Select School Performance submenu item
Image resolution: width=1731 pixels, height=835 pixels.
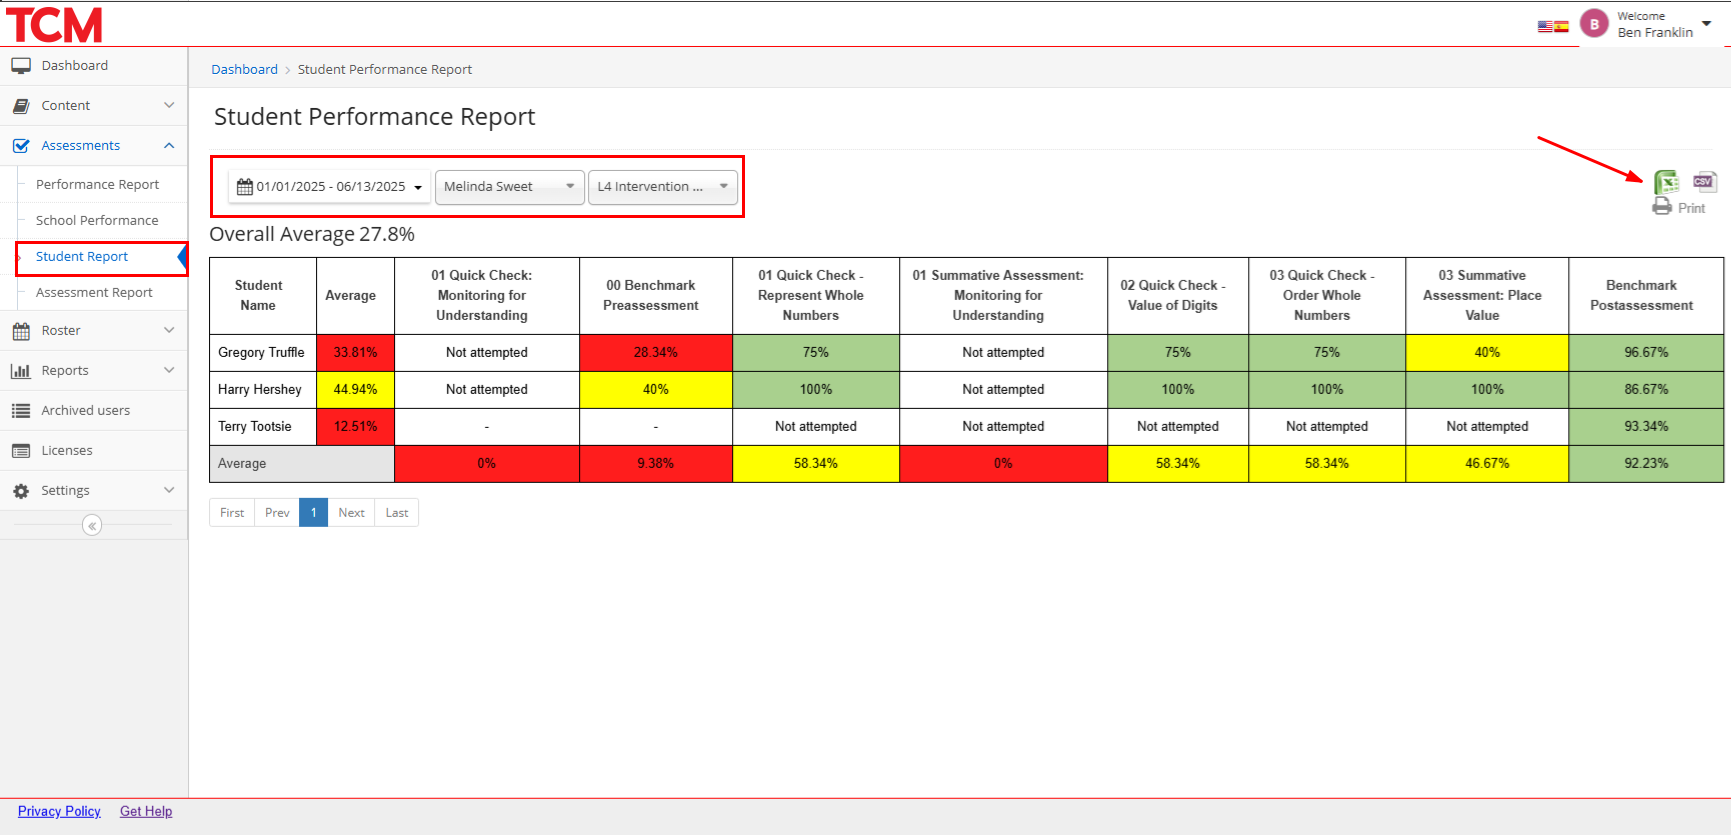pos(97,221)
